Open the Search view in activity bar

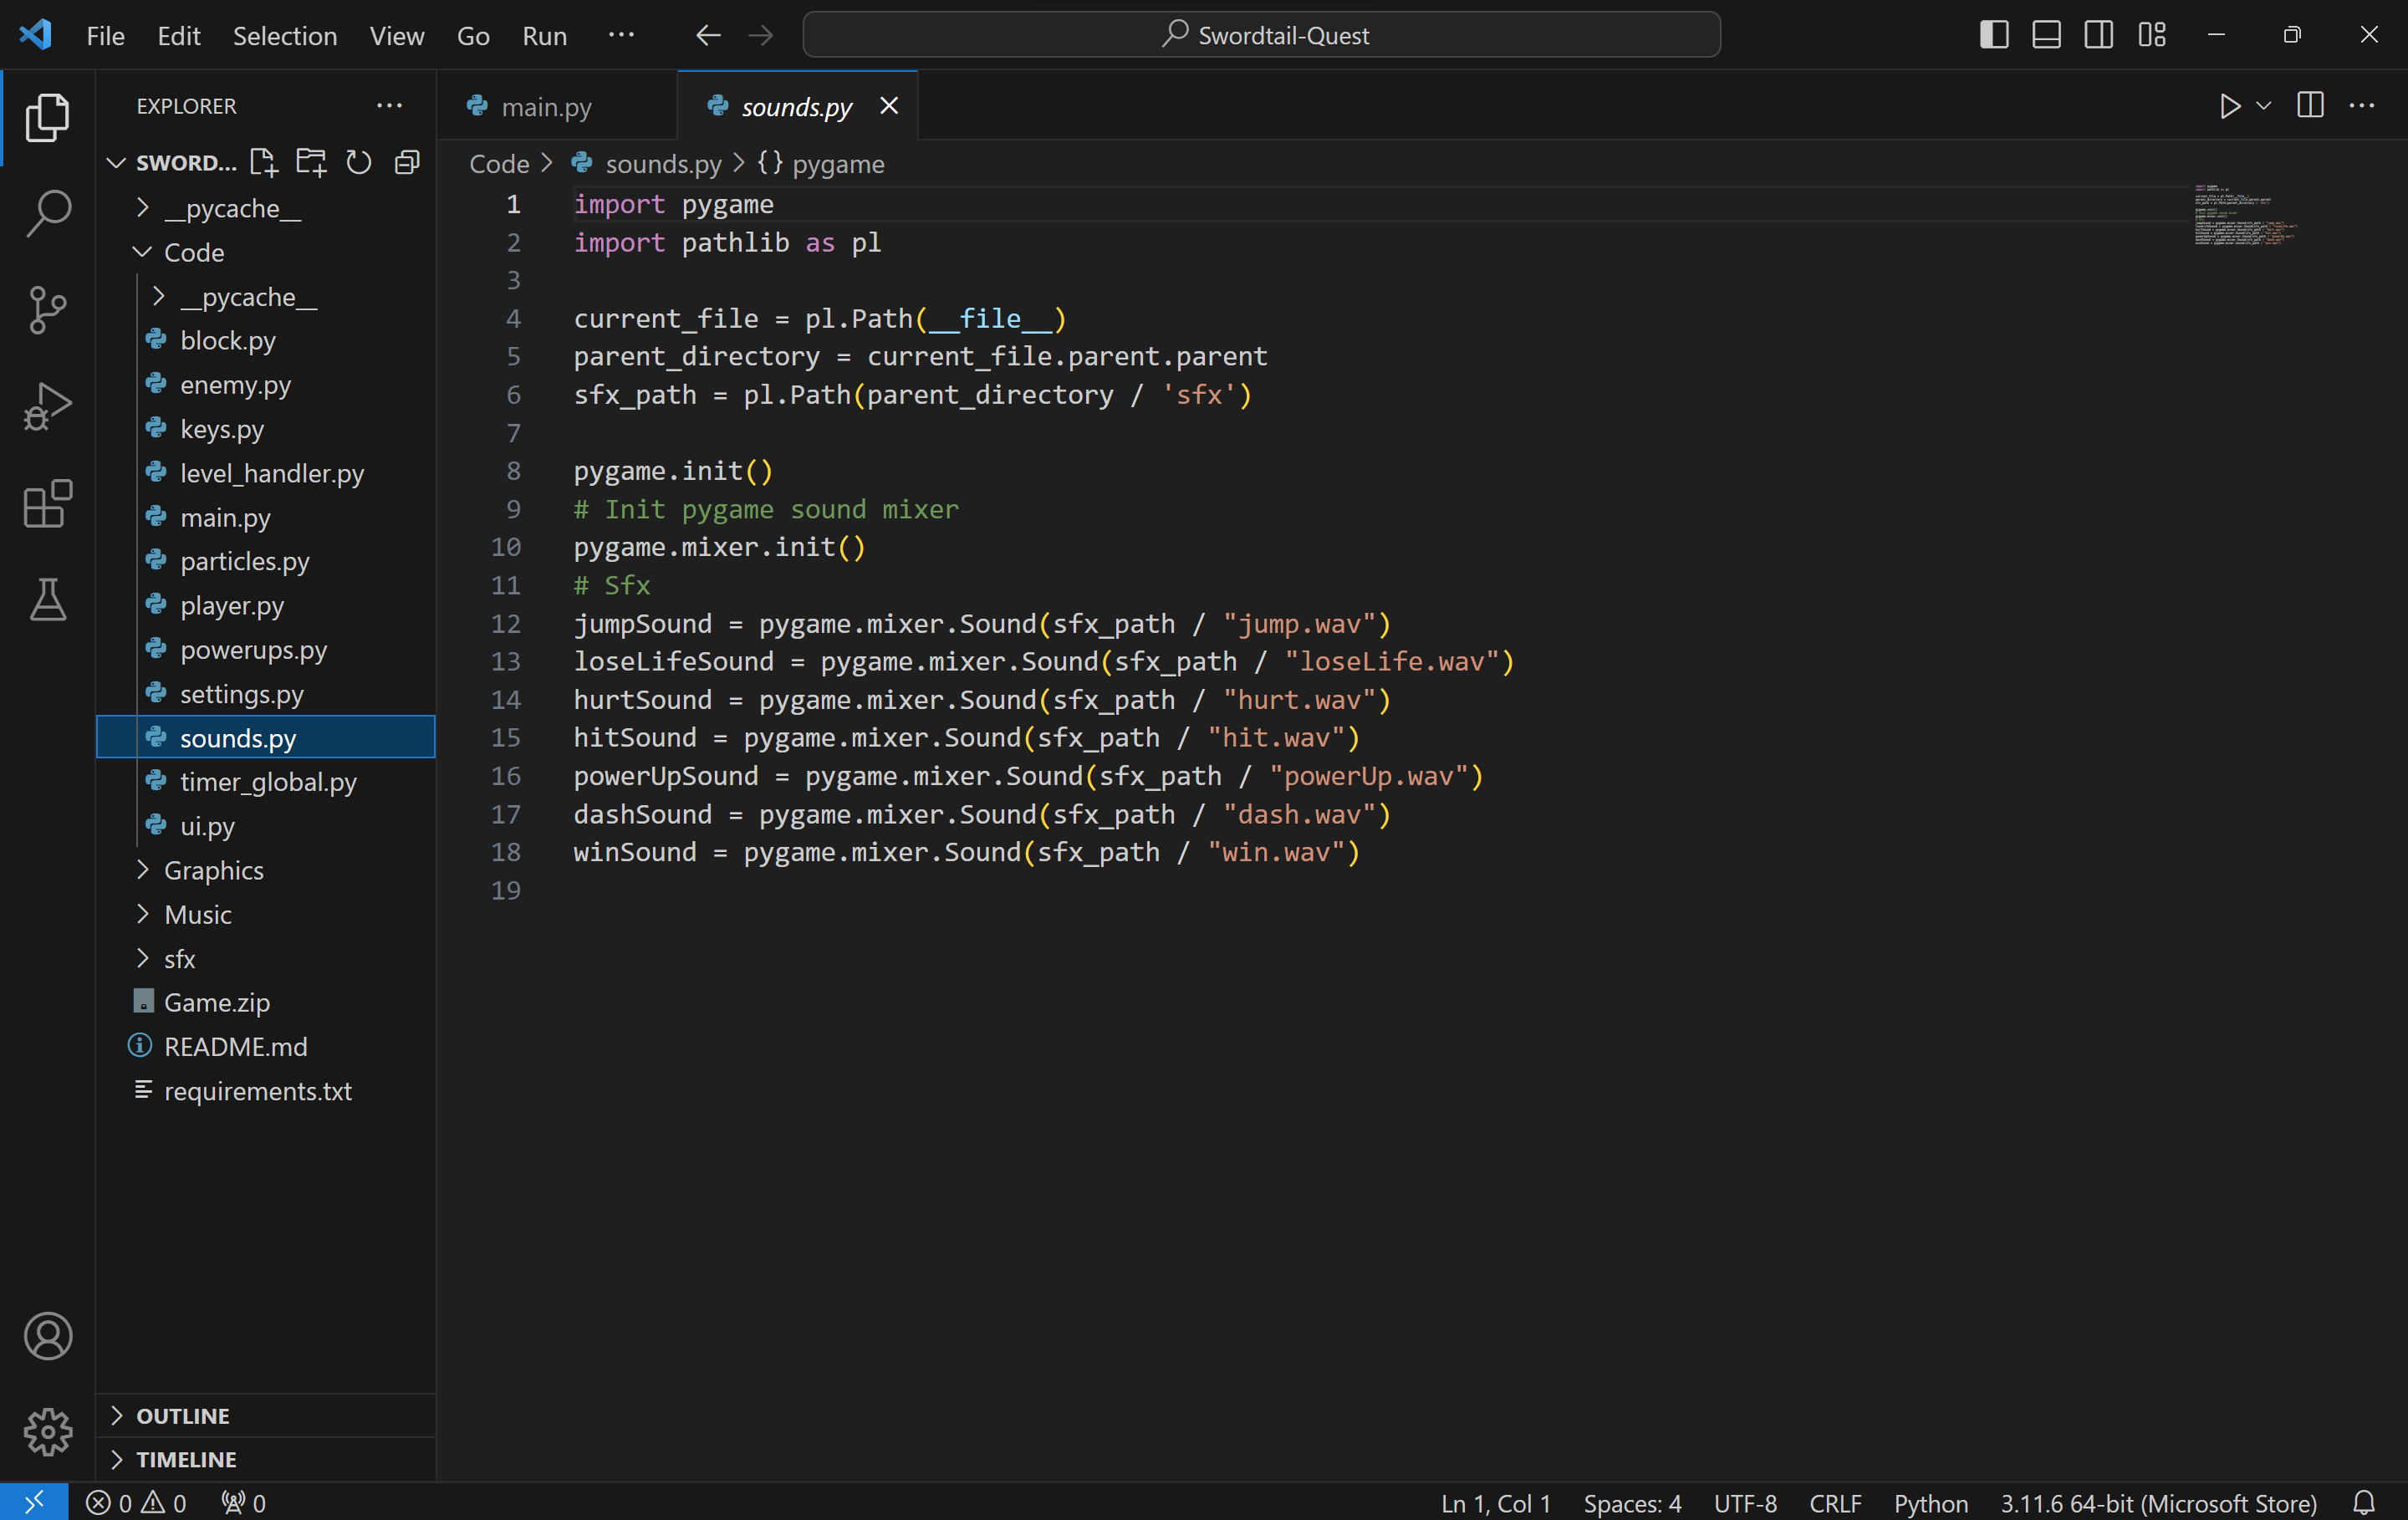(x=47, y=213)
